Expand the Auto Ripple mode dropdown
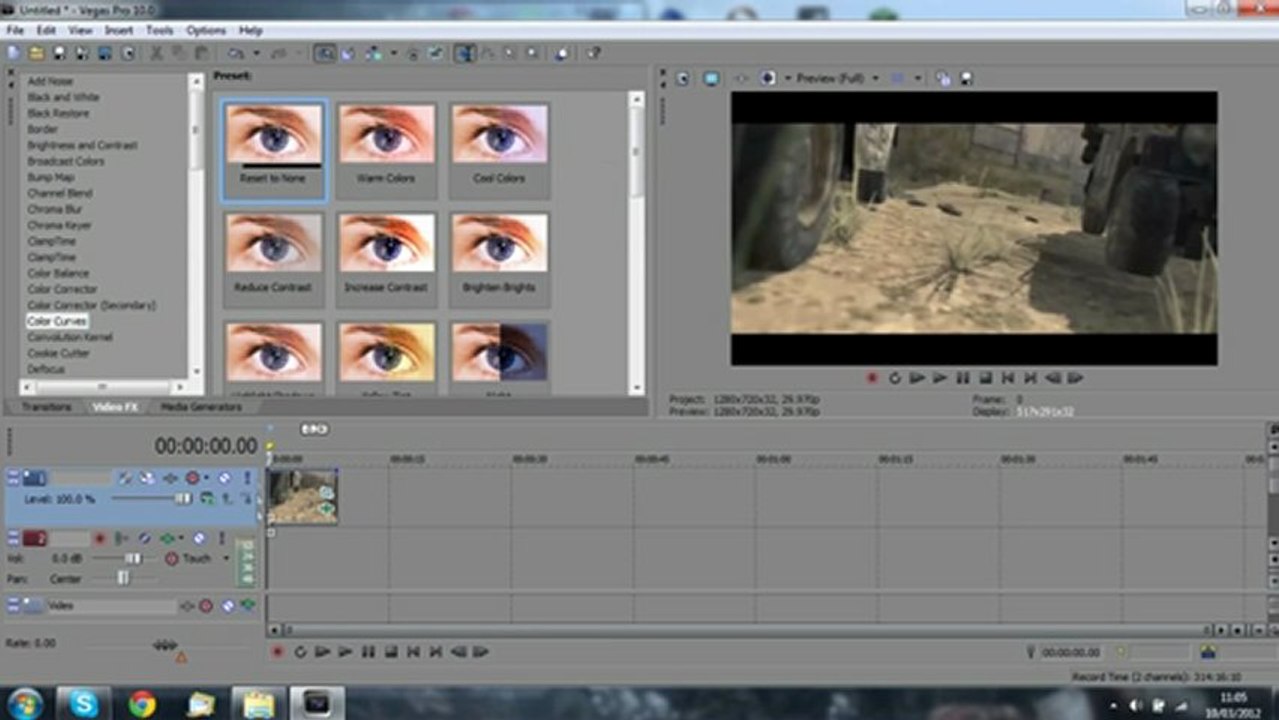This screenshot has width=1279, height=720. [393, 53]
